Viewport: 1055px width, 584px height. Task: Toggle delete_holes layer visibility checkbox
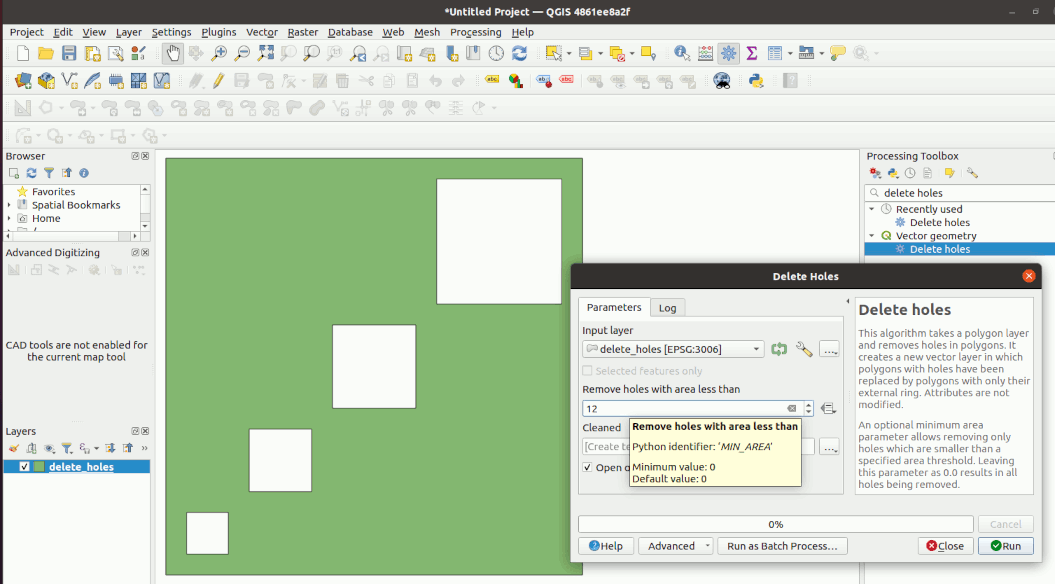pos(24,466)
